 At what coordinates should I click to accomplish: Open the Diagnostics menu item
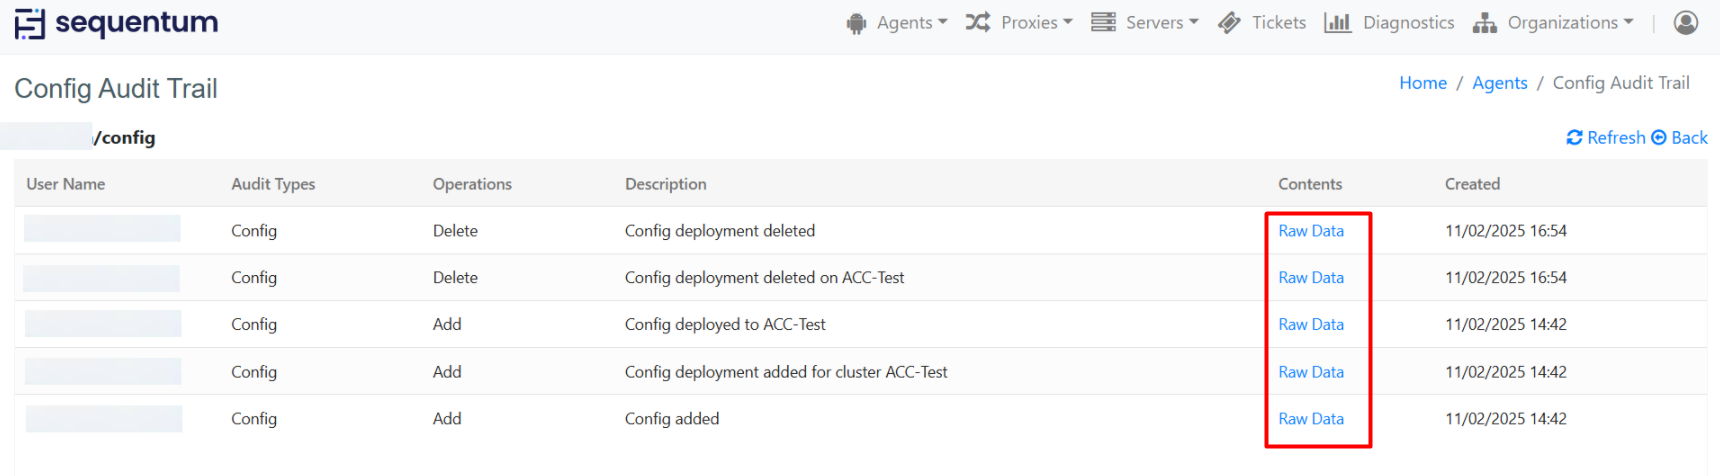pyautogui.click(x=1408, y=22)
